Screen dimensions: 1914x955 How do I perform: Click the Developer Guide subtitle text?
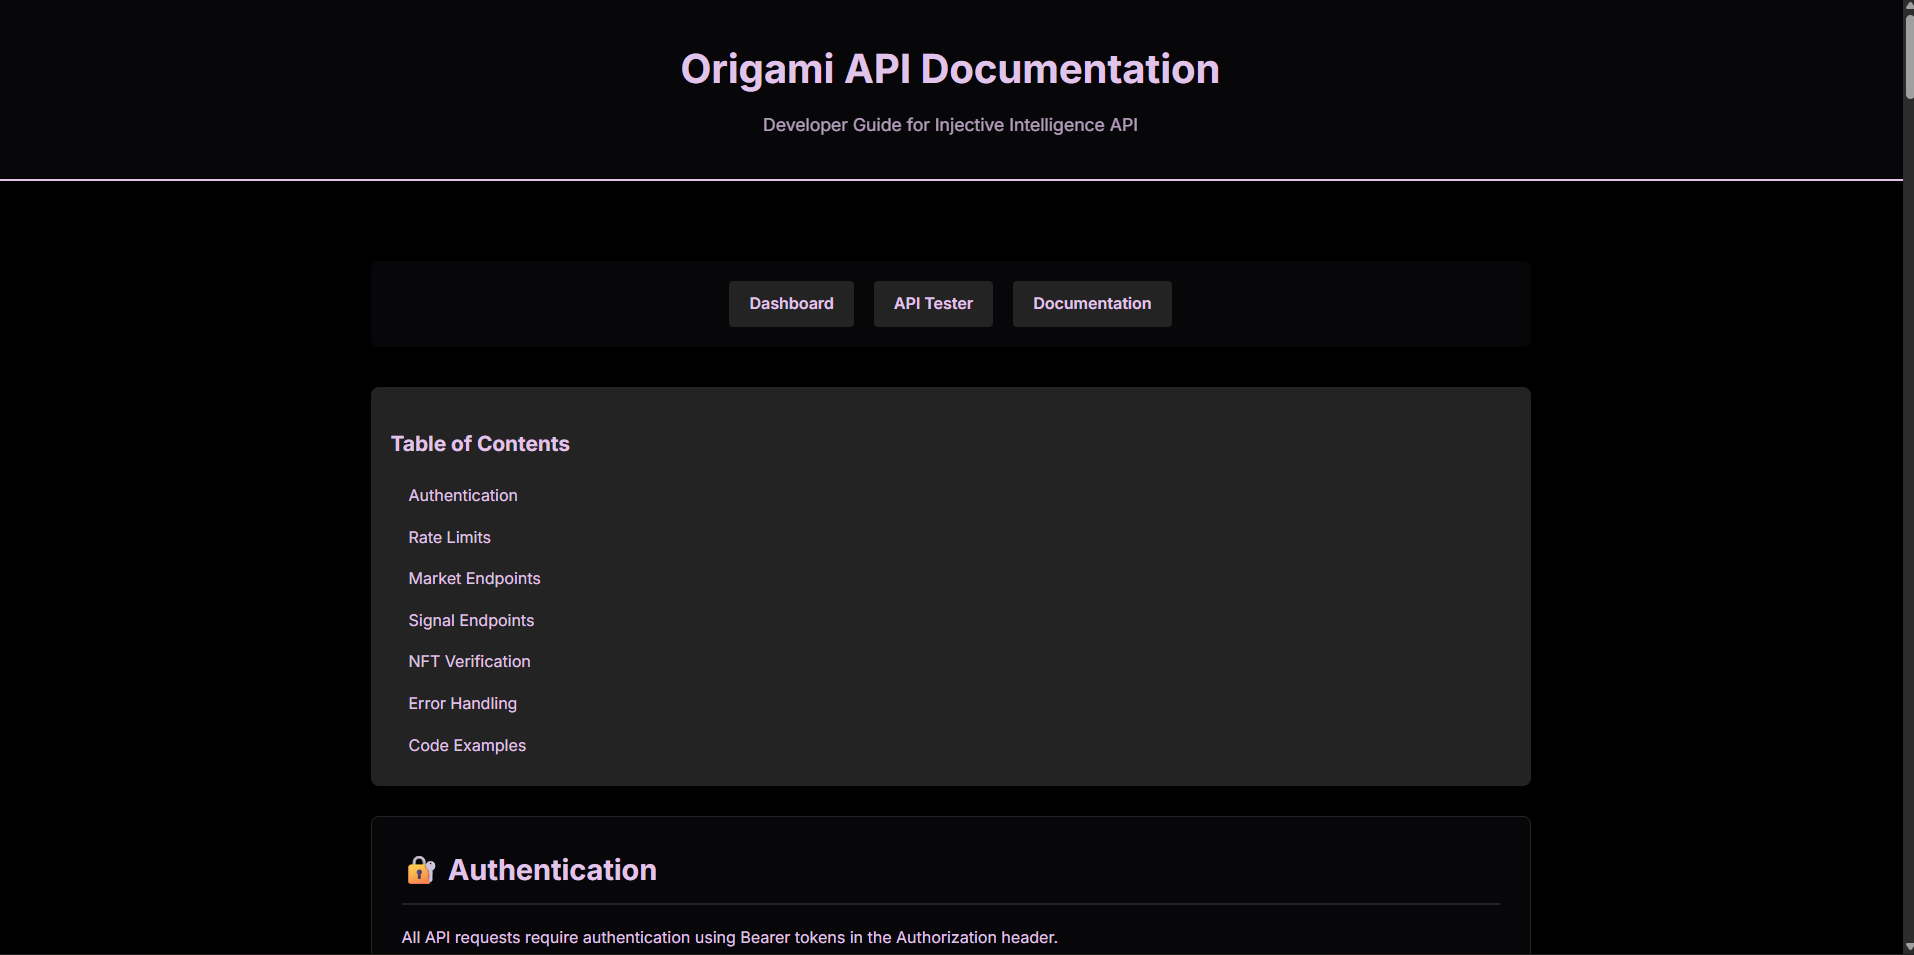click(950, 125)
